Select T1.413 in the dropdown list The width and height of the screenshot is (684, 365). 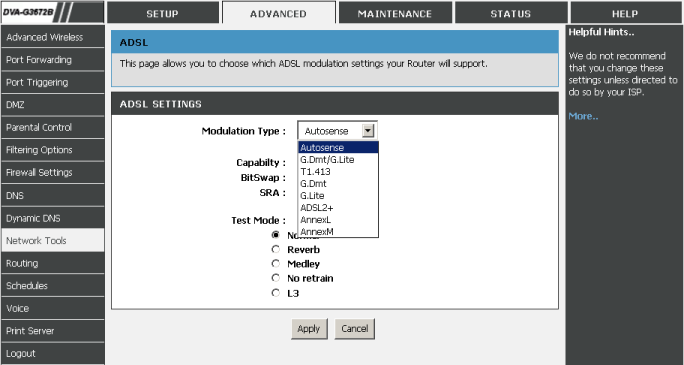tap(338, 171)
